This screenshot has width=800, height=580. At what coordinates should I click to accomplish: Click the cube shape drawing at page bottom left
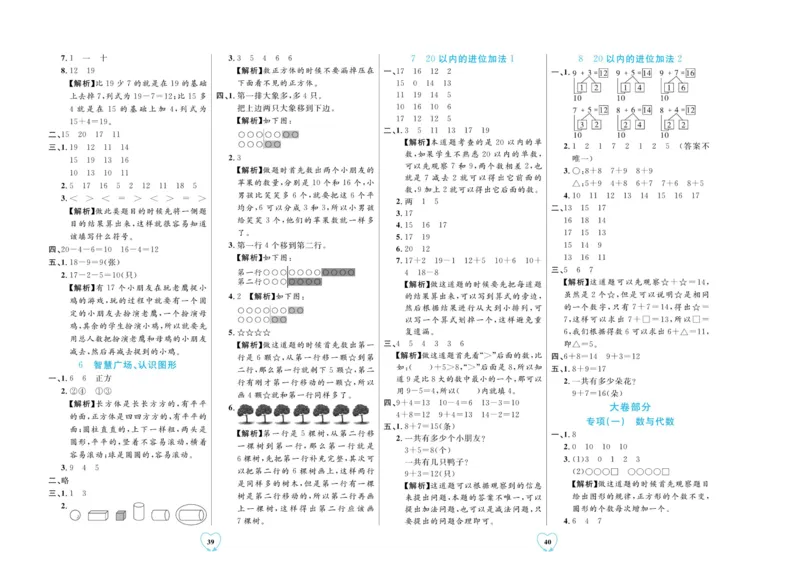point(120,515)
